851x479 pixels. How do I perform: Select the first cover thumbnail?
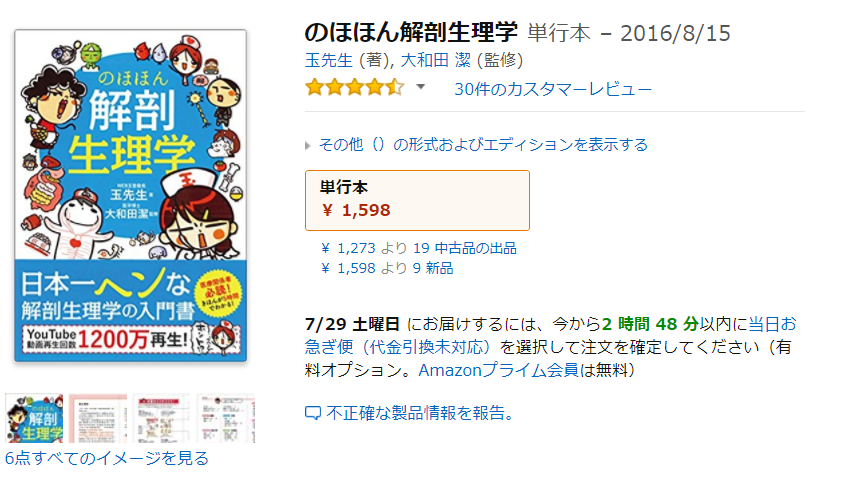(x=34, y=418)
